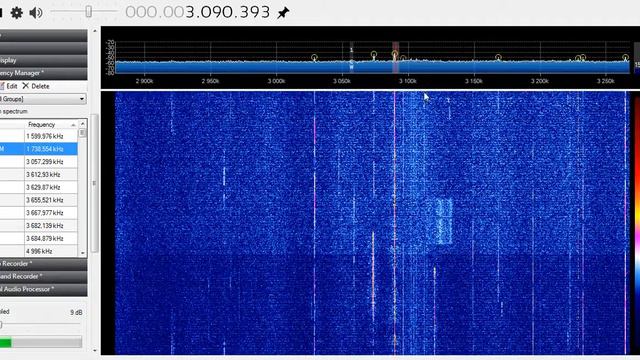
Task: Mute audio with the speaker icon
Action: click(36, 13)
